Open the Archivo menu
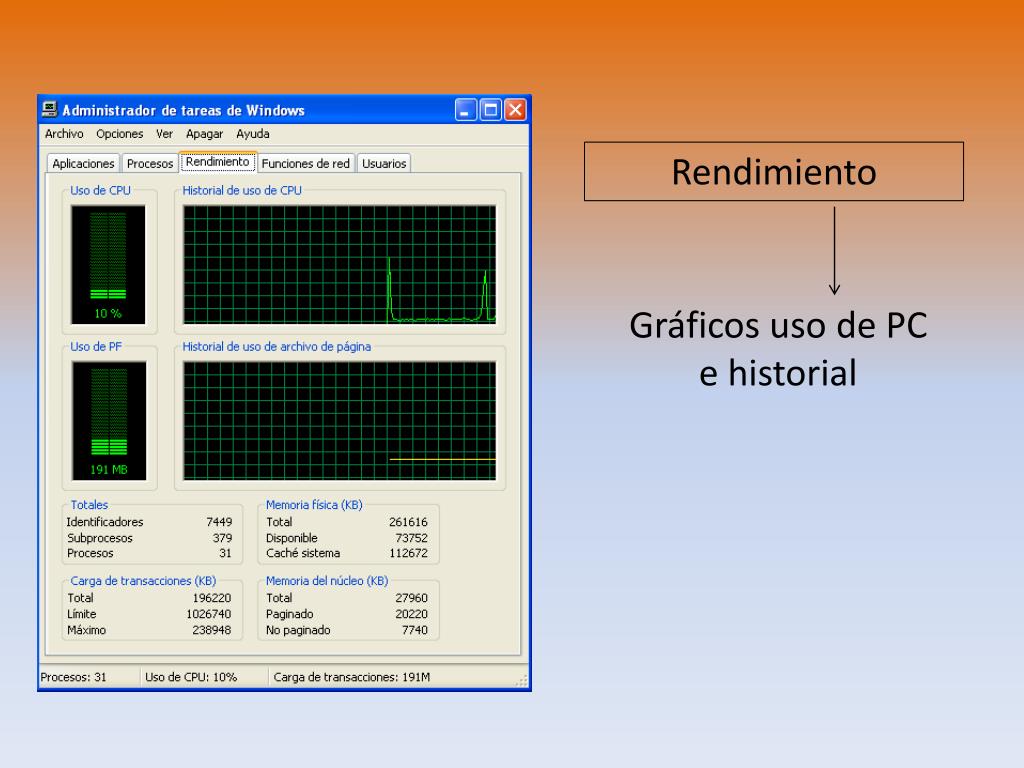Screen dimensions: 1024x768 tap(64, 134)
